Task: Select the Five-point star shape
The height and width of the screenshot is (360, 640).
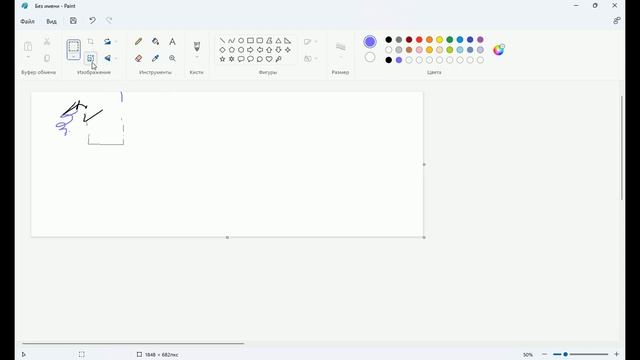Action: click(x=222, y=59)
